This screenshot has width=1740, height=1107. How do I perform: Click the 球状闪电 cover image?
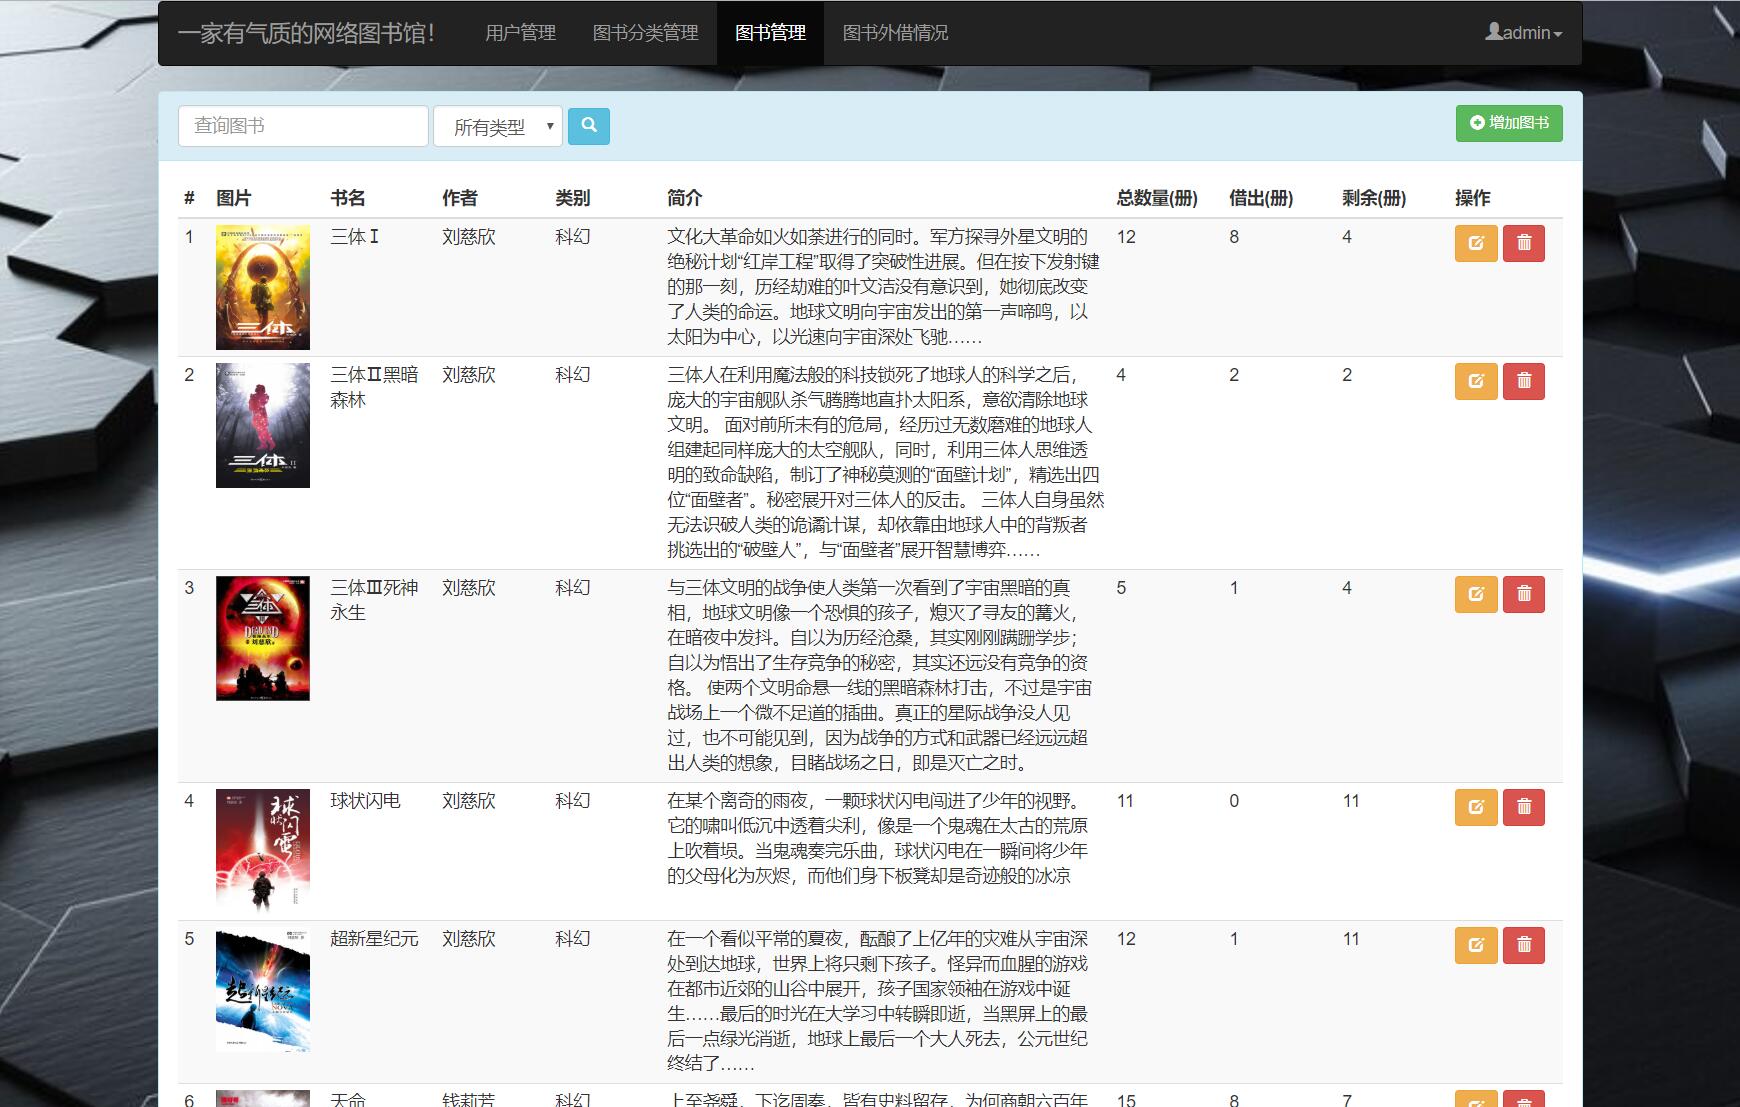263,851
